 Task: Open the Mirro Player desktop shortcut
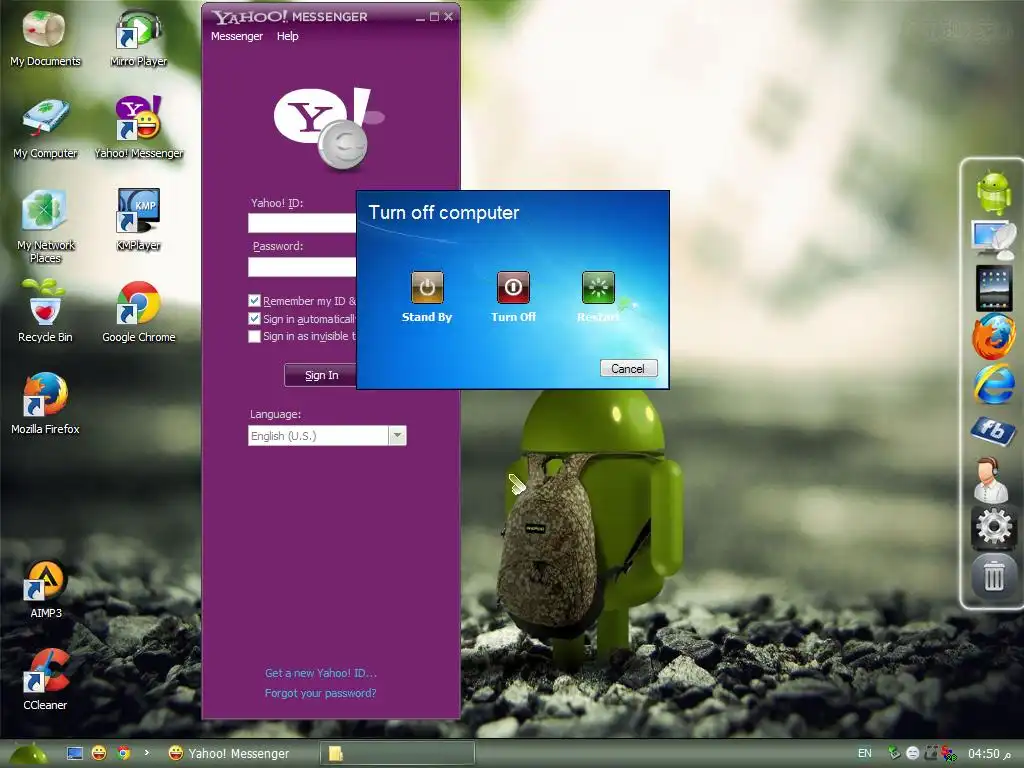point(138,39)
